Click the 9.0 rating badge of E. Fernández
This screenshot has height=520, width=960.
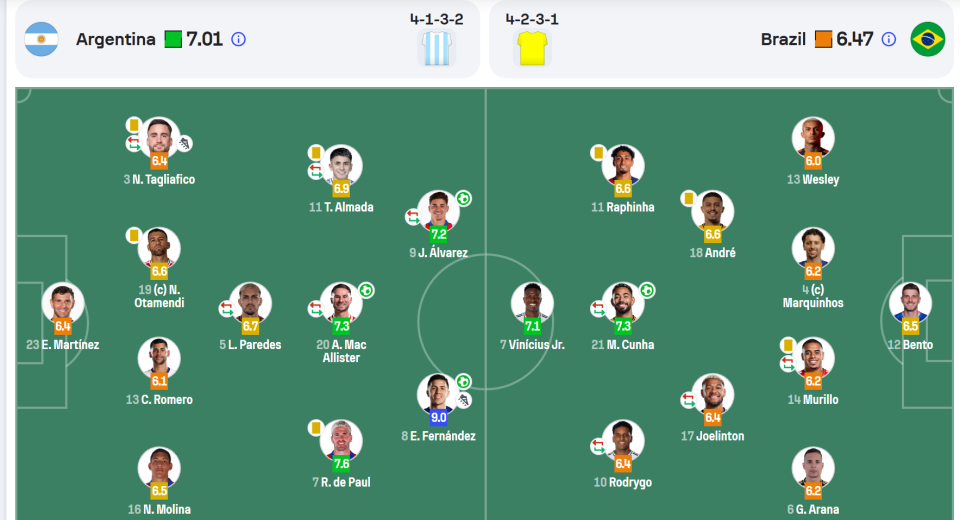coord(438,417)
